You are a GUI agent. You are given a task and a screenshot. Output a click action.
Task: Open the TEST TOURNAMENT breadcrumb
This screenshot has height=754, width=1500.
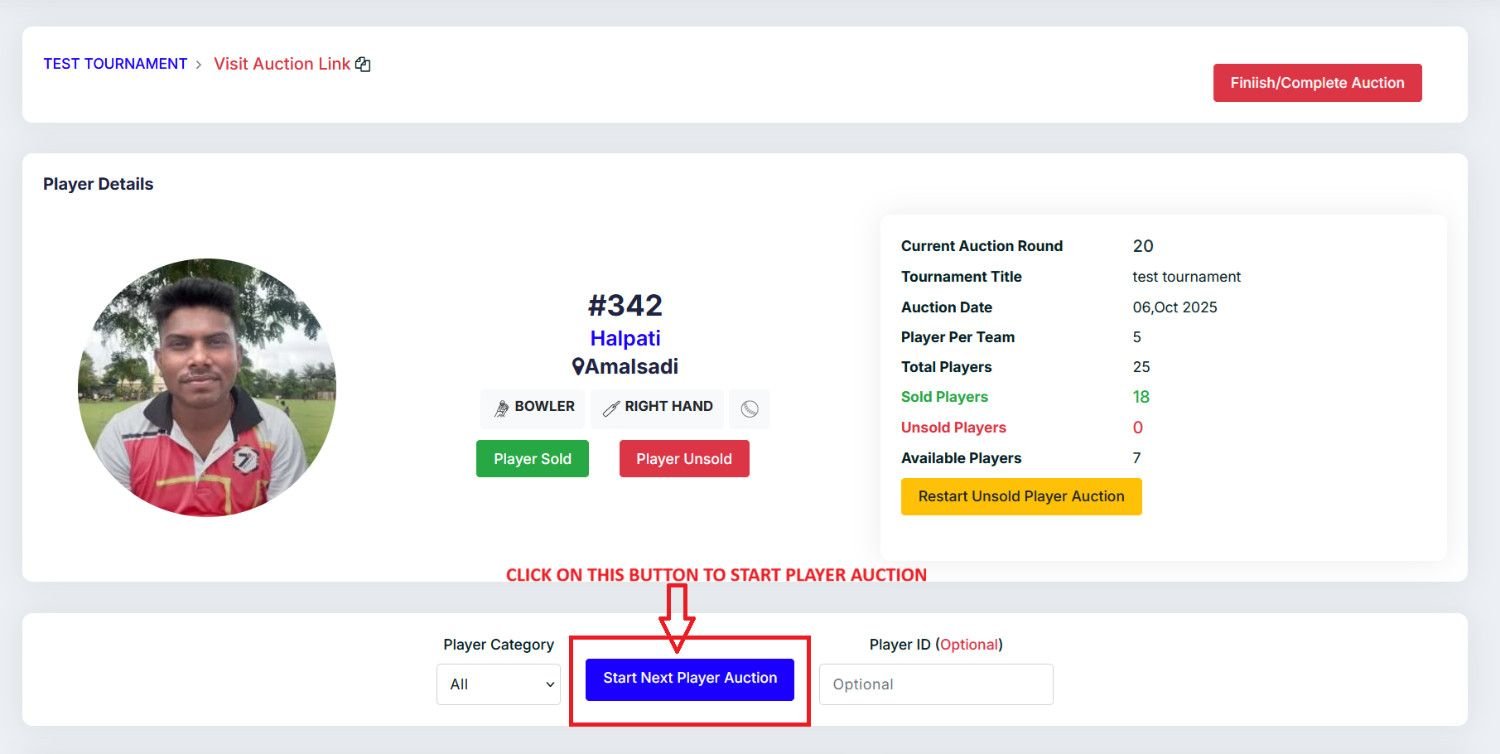click(x=115, y=64)
